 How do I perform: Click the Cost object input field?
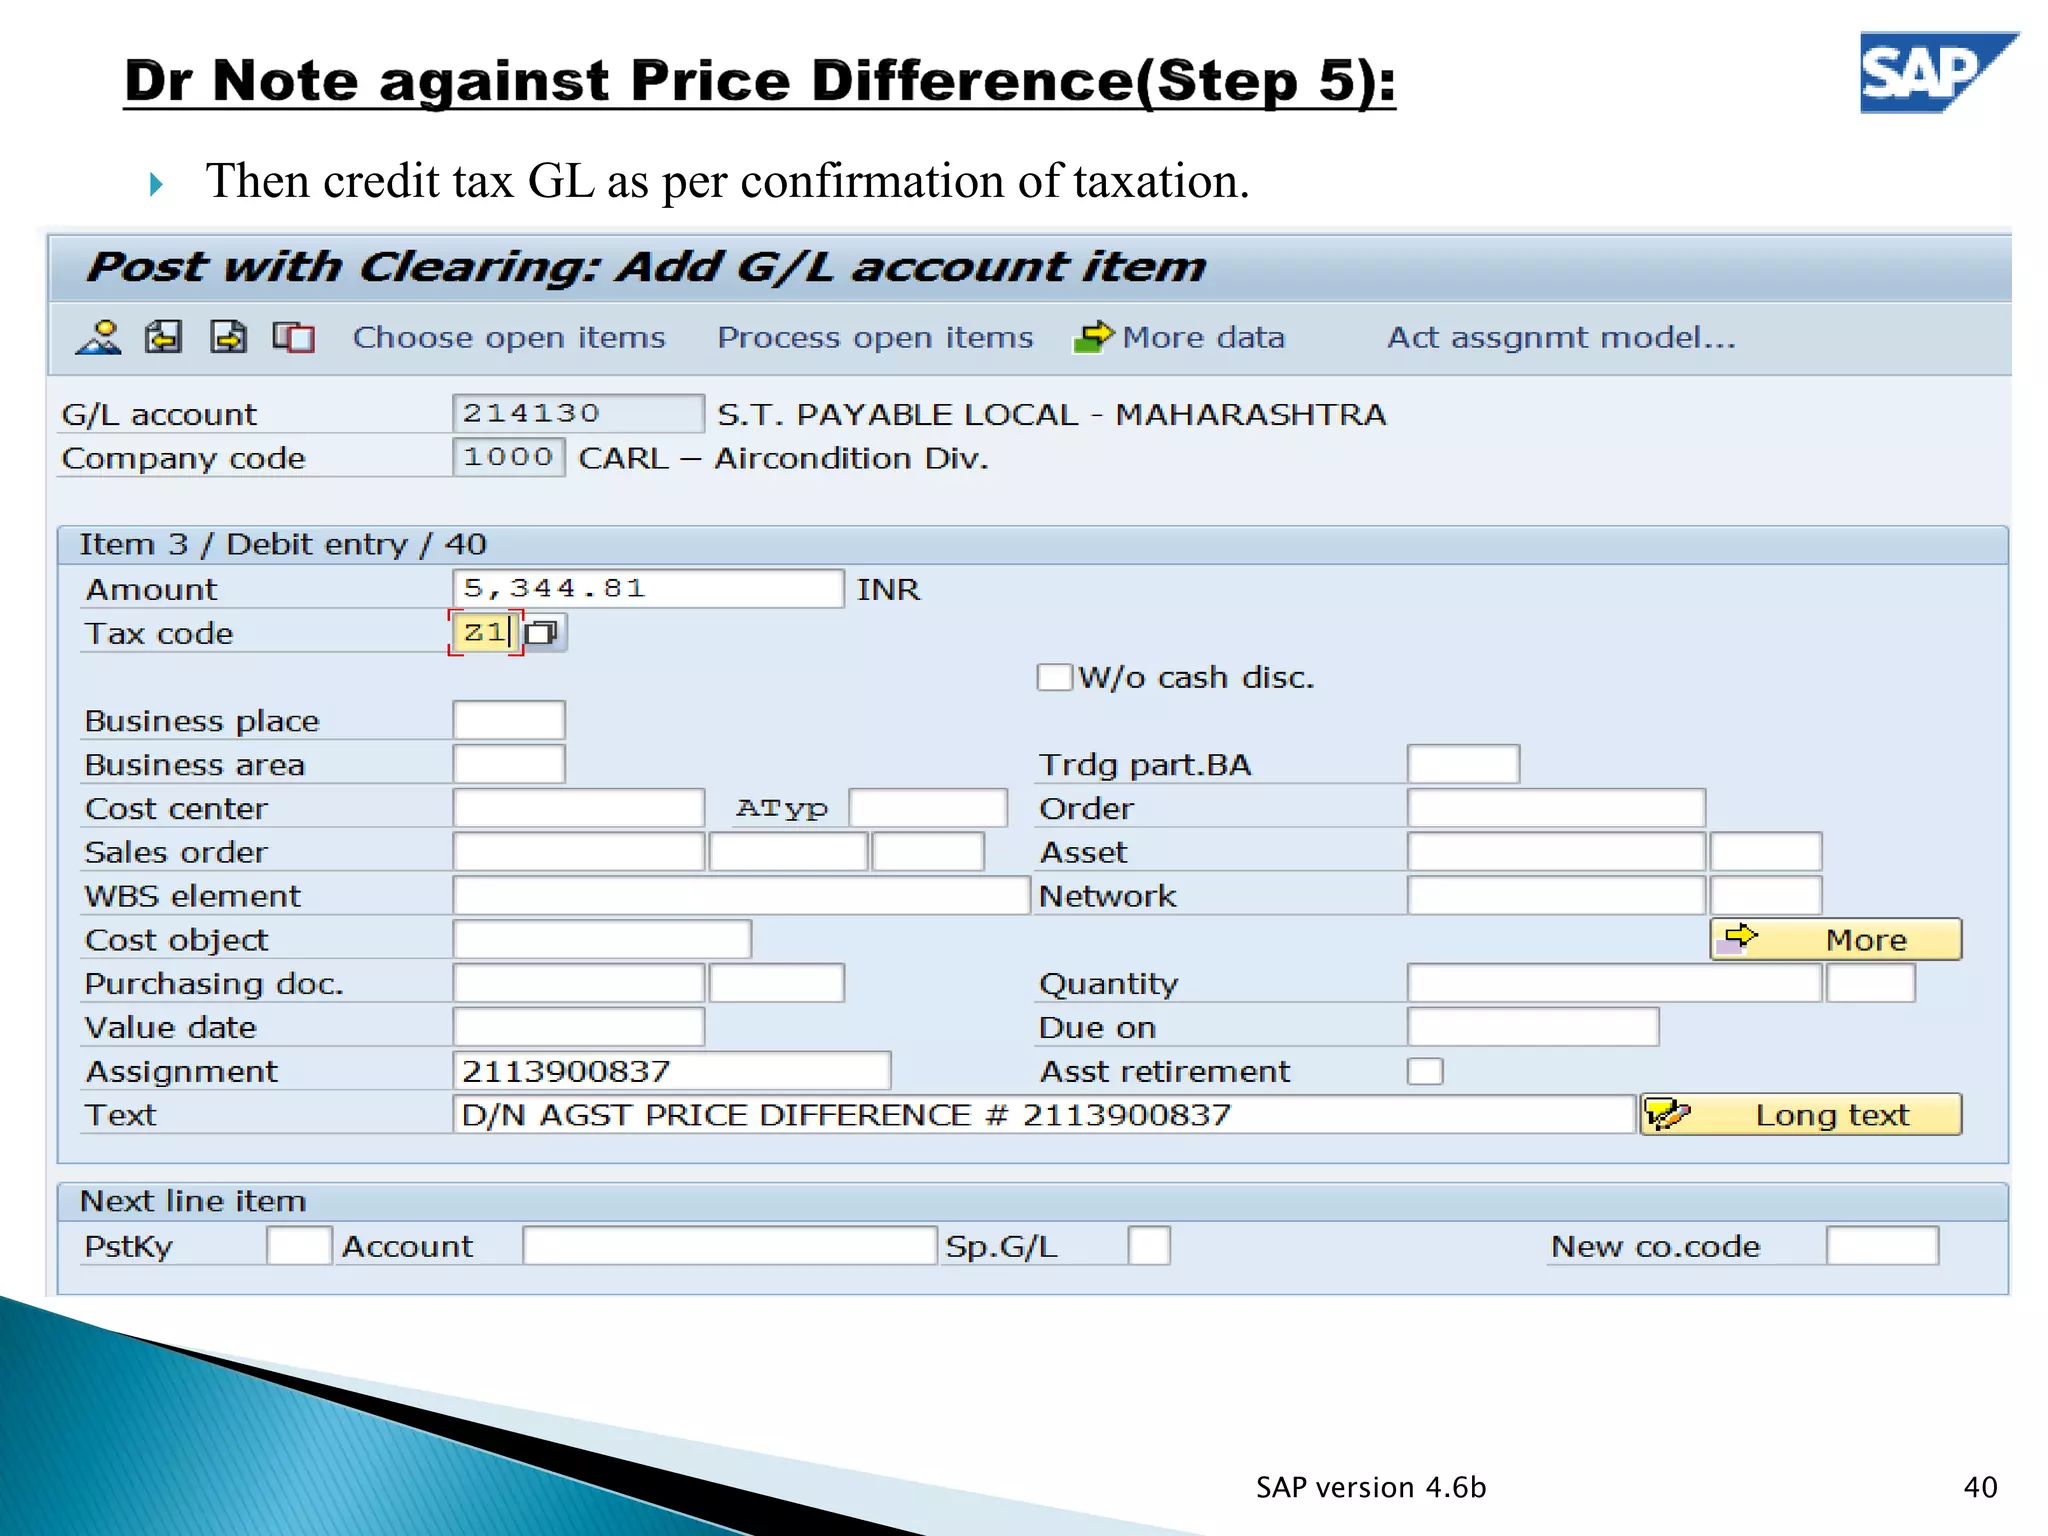602,939
